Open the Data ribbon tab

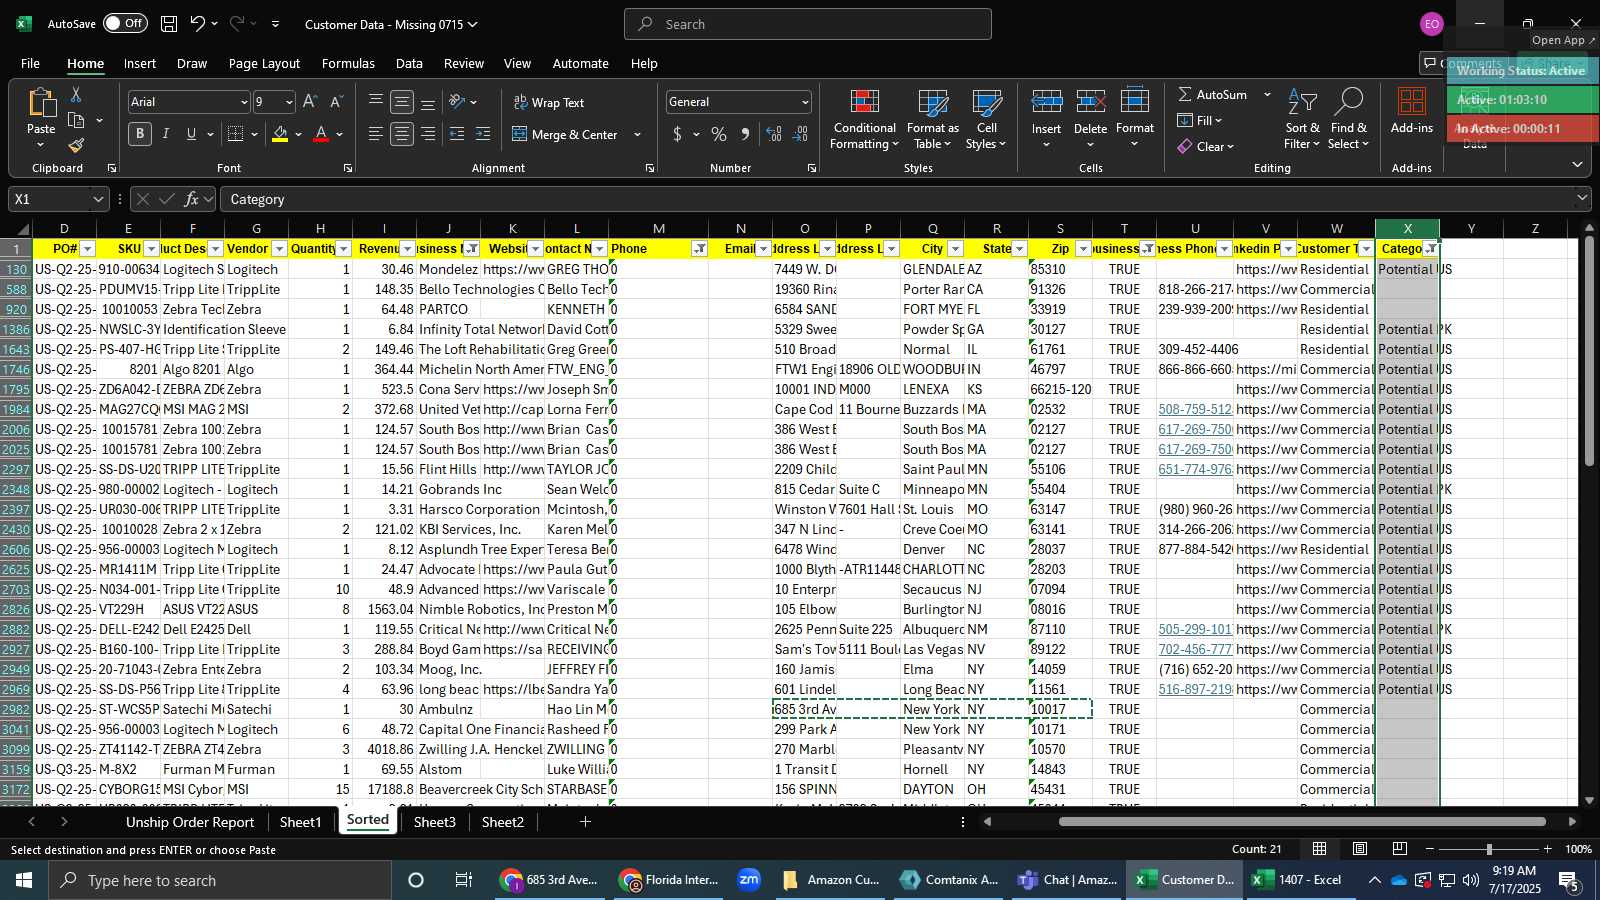click(x=409, y=63)
